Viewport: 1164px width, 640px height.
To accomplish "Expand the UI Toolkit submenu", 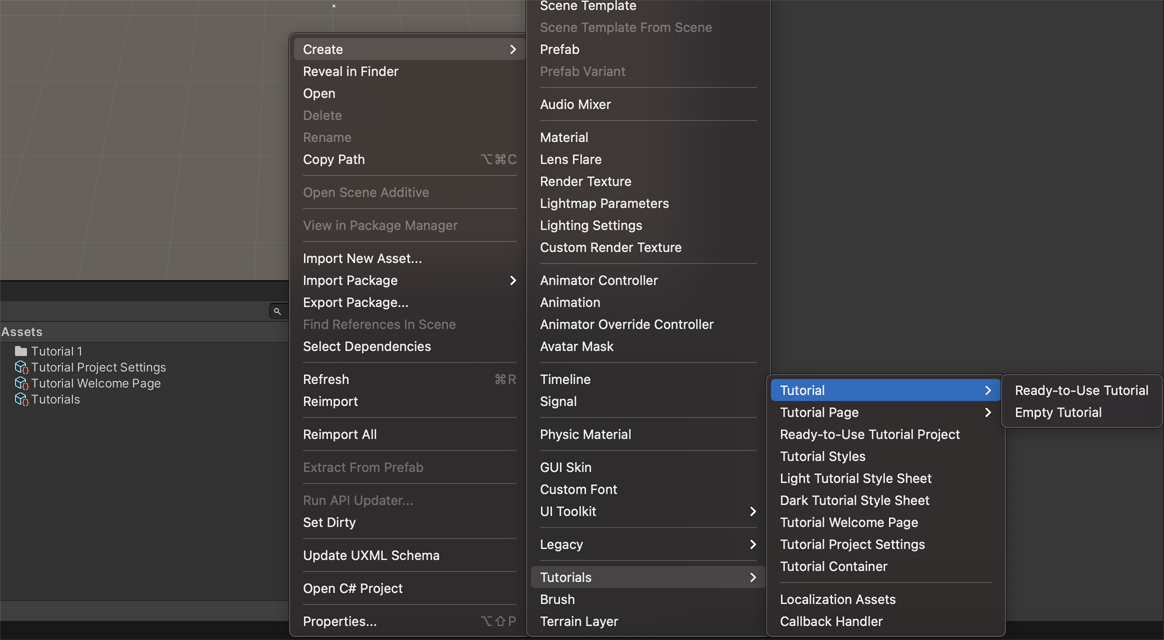I will 647,511.
